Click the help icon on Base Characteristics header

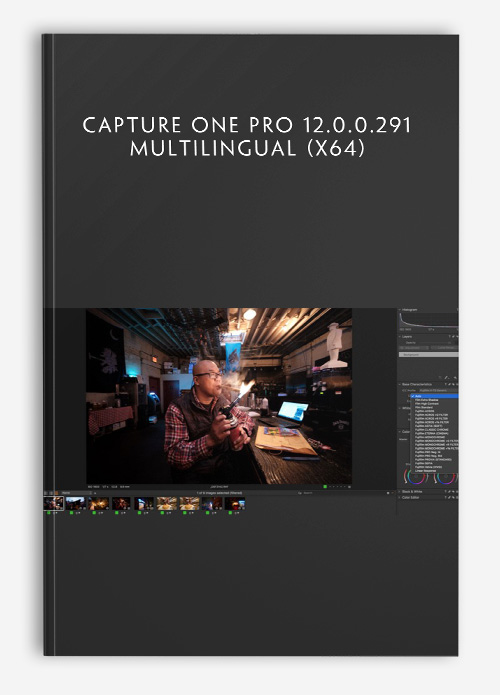pyautogui.click(x=445, y=384)
